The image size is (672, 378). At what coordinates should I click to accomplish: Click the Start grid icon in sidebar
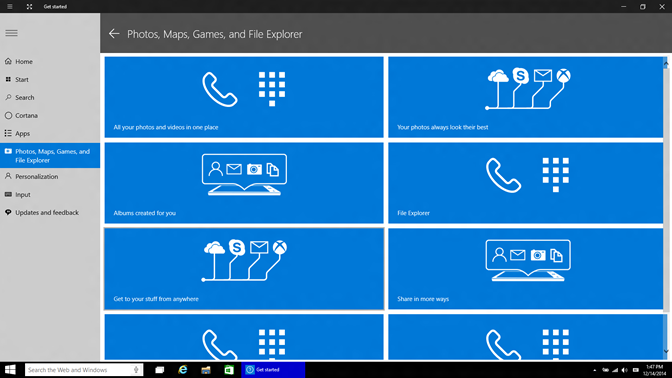(x=8, y=79)
